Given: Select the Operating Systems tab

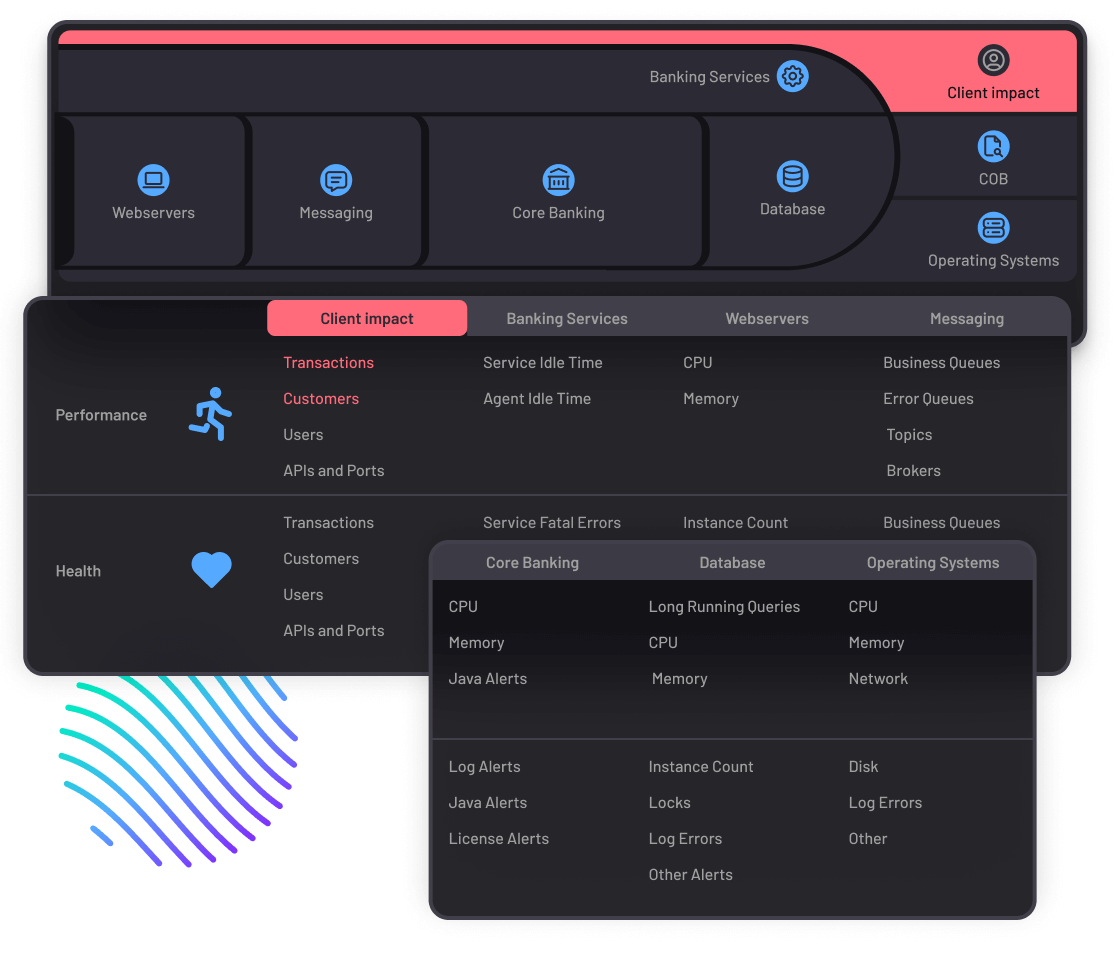Looking at the screenshot, I should (x=932, y=563).
